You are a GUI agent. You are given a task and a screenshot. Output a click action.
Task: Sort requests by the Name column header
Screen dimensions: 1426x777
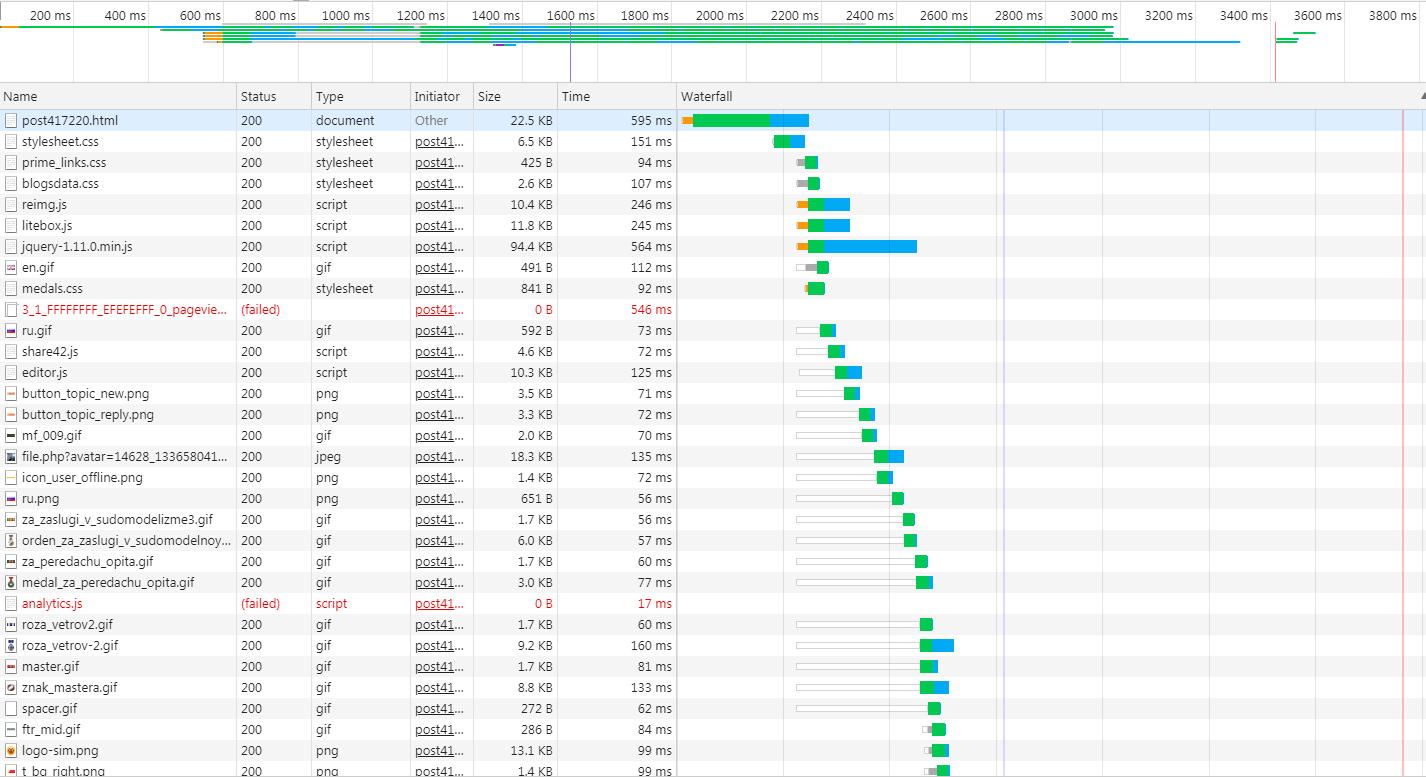118,96
